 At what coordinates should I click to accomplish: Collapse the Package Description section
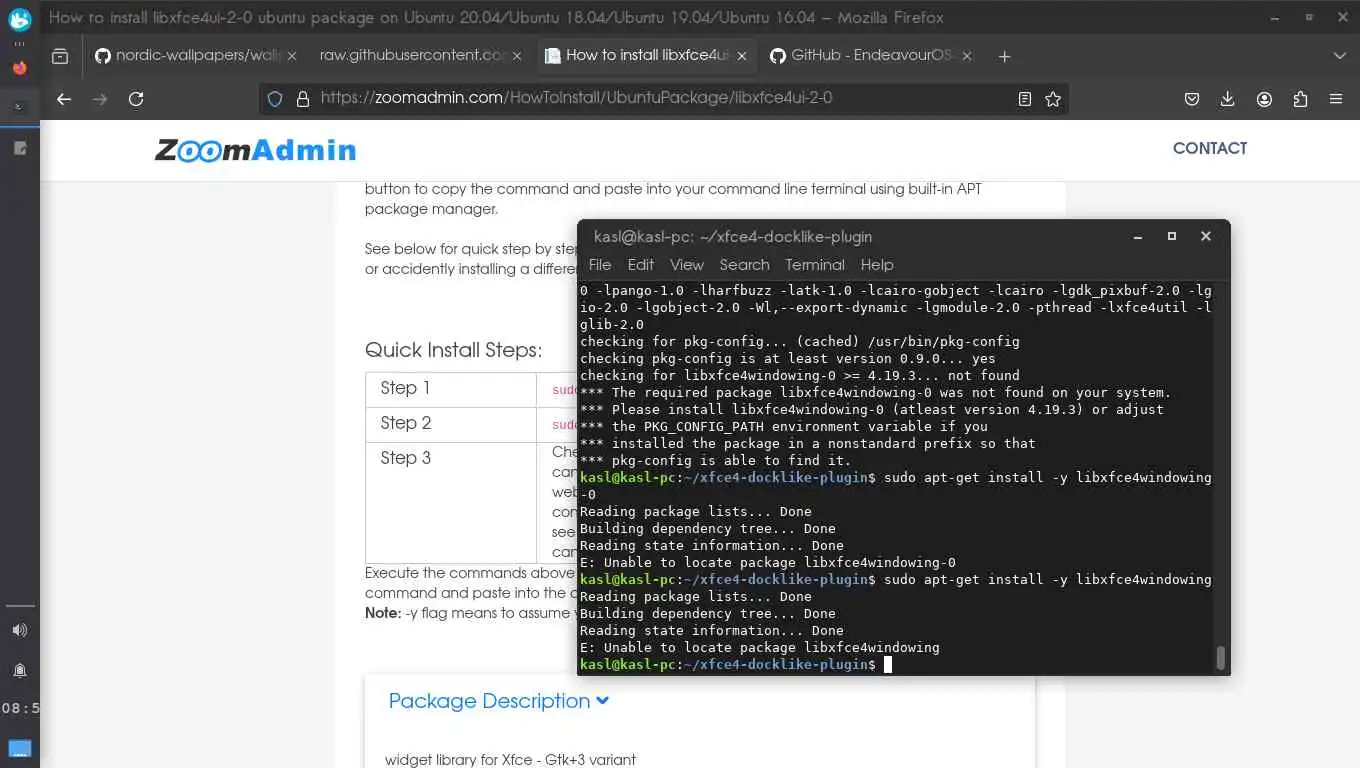498,701
